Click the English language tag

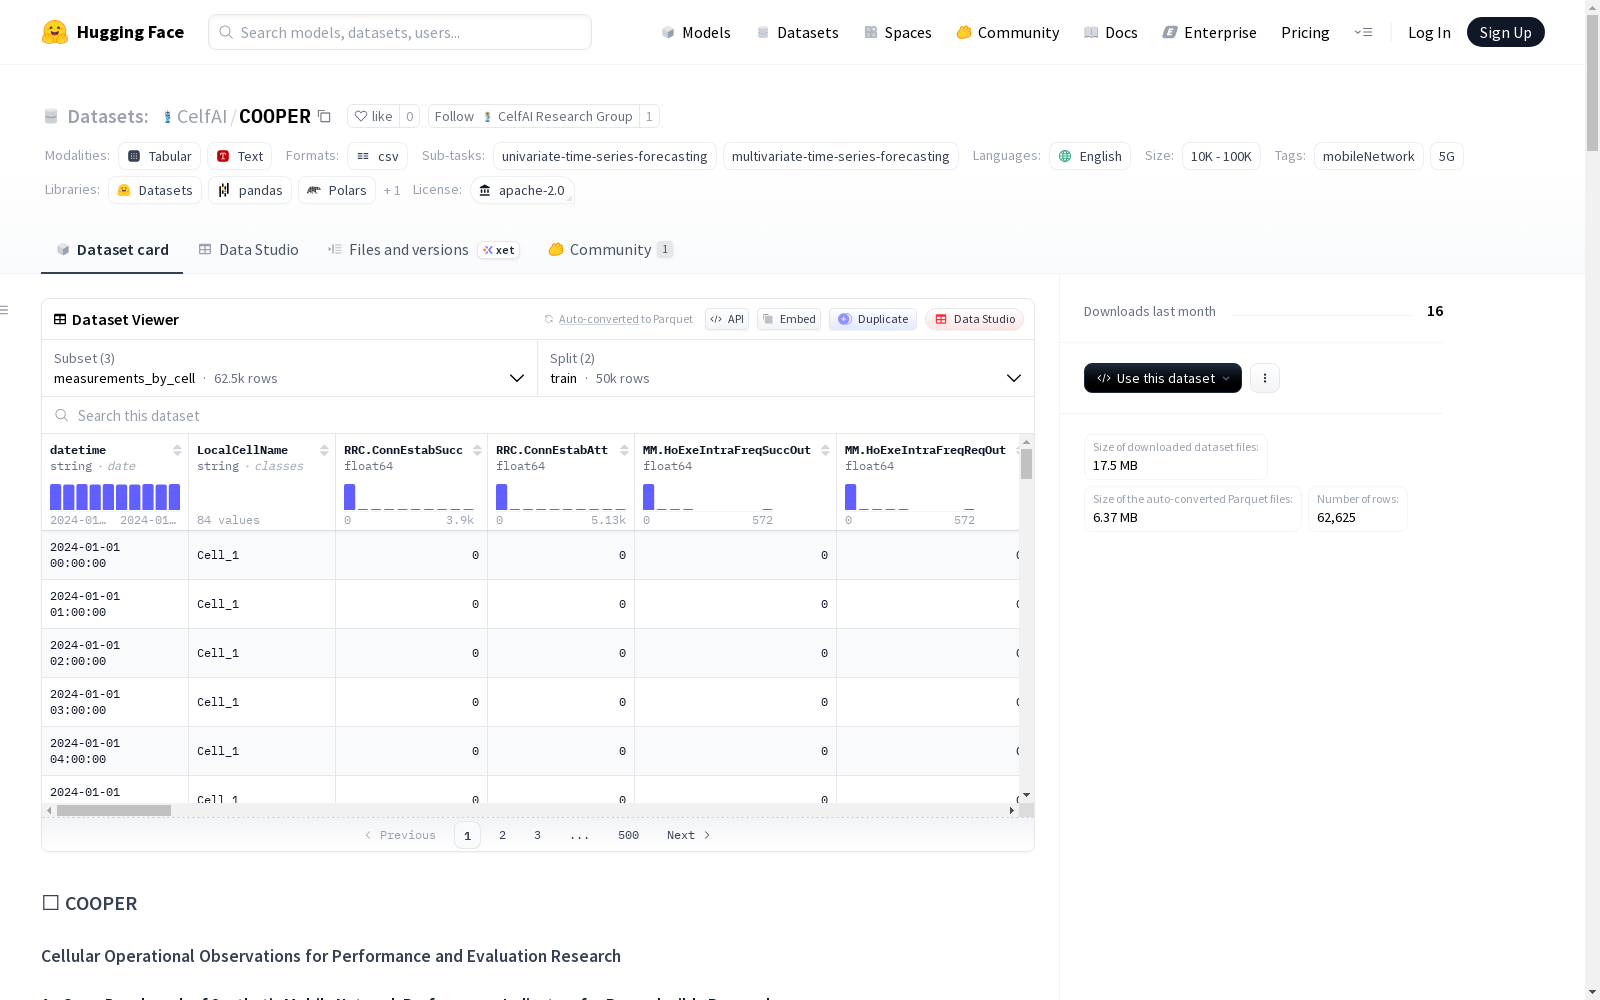1090,156
